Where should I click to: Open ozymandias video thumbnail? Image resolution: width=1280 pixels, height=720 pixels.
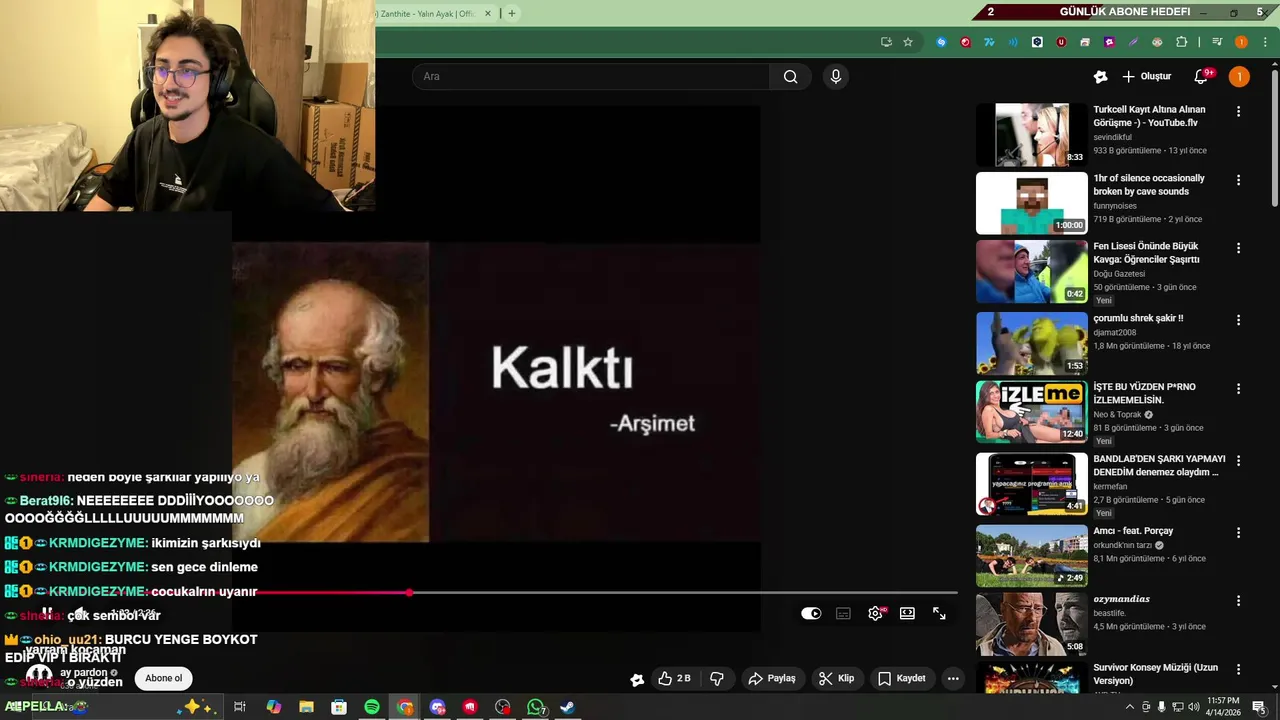1031,624
